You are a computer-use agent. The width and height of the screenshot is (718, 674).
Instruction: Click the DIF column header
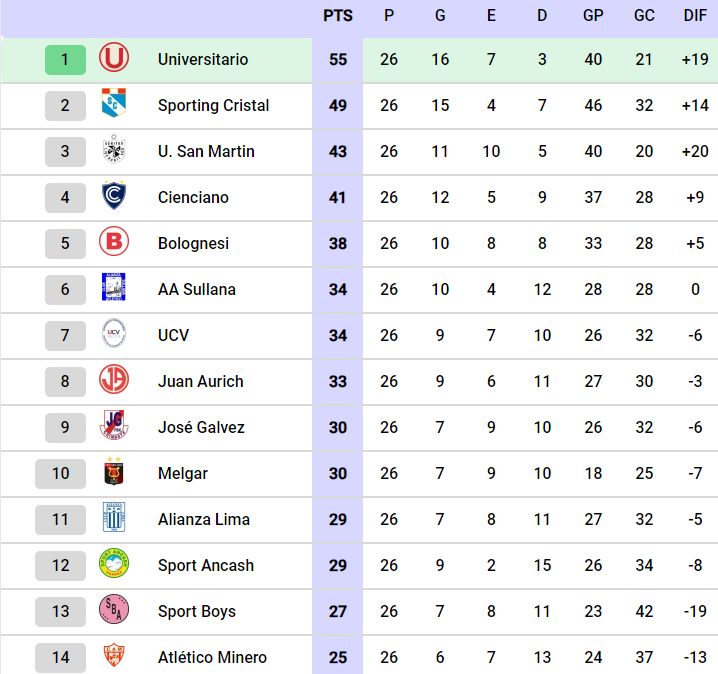click(x=695, y=16)
